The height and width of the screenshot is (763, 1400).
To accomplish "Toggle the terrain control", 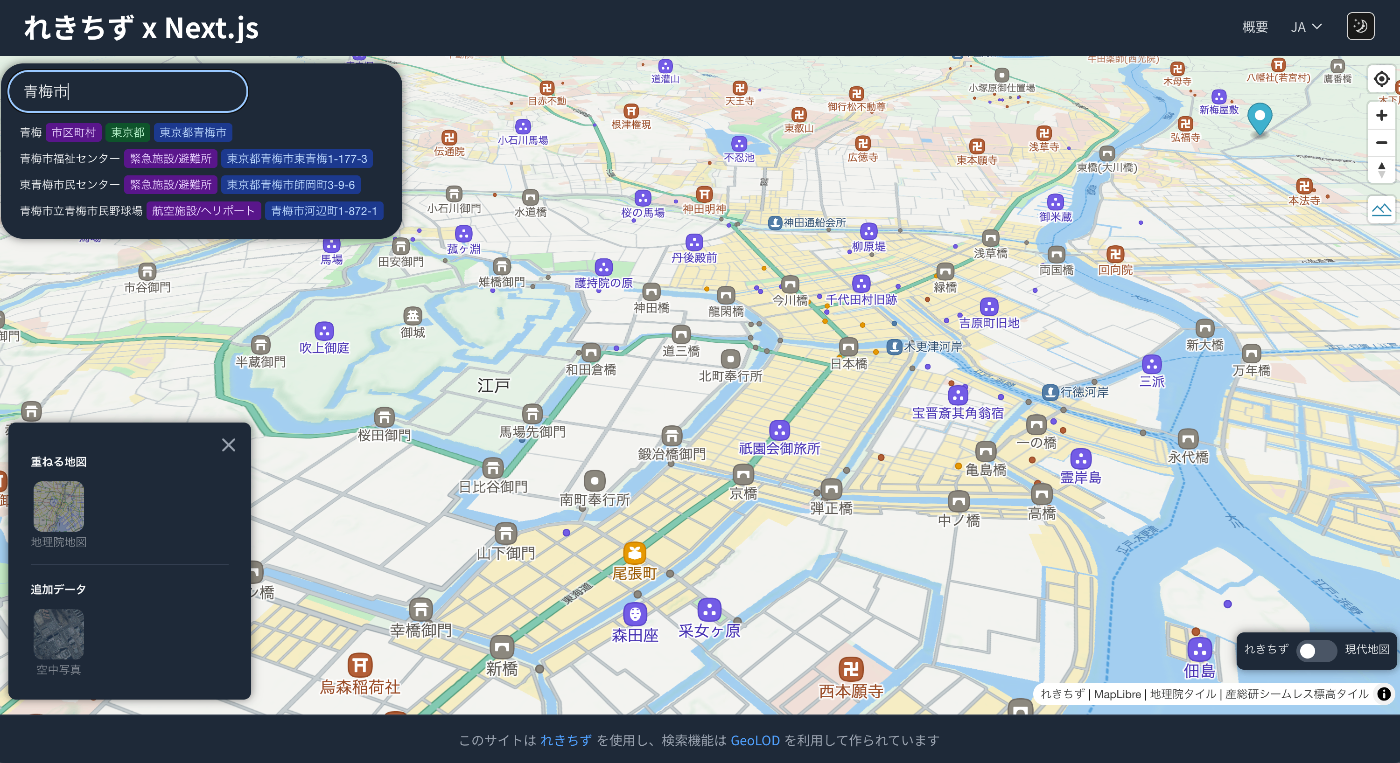I will click(1381, 209).
